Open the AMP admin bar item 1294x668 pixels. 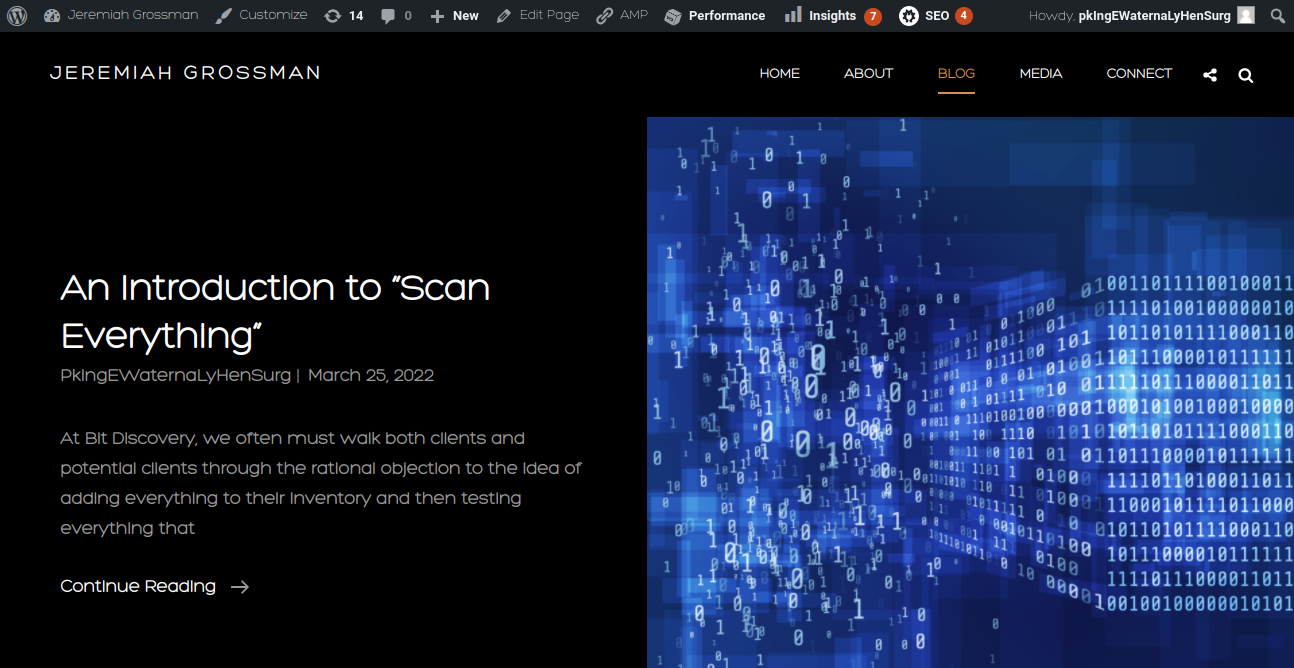622,16
